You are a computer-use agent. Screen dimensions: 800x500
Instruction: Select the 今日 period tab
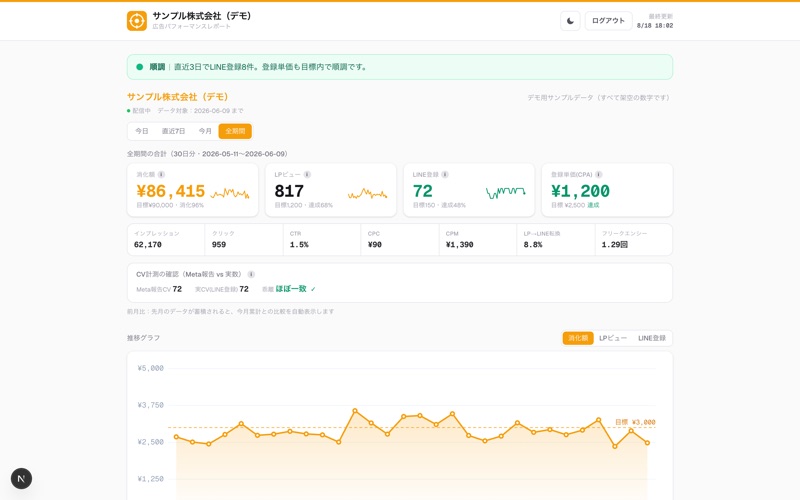pyautogui.click(x=141, y=131)
